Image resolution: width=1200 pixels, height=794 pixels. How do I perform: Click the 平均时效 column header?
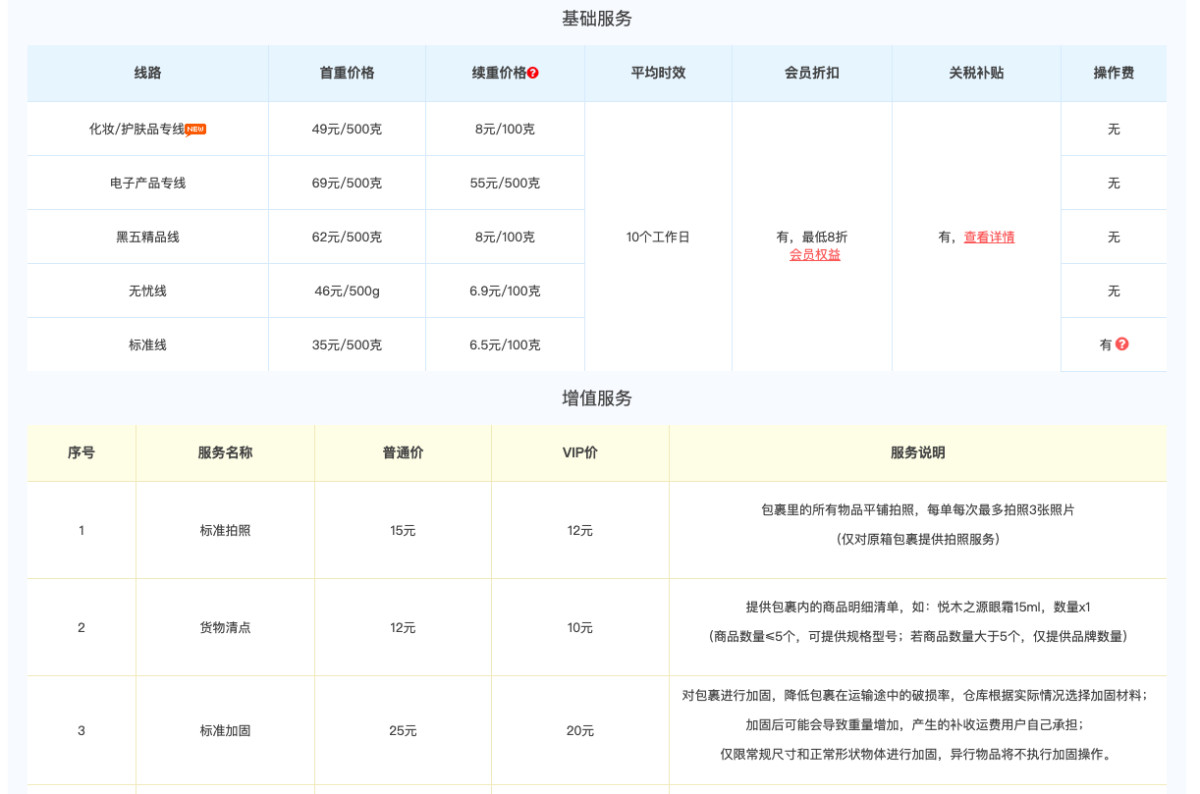click(658, 73)
